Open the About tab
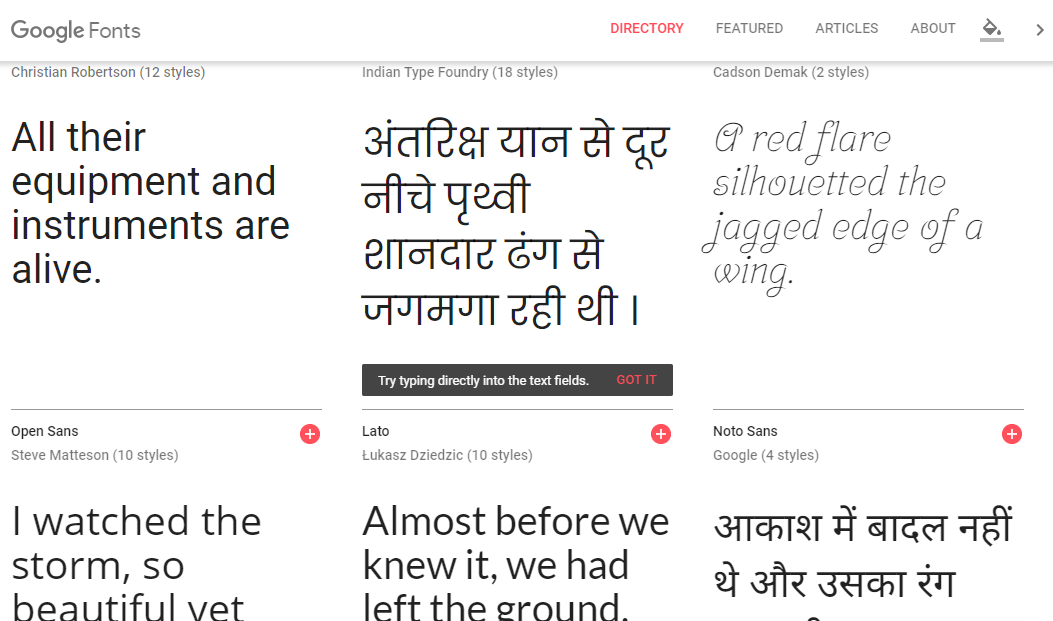The height and width of the screenshot is (621, 1053). 933,28
